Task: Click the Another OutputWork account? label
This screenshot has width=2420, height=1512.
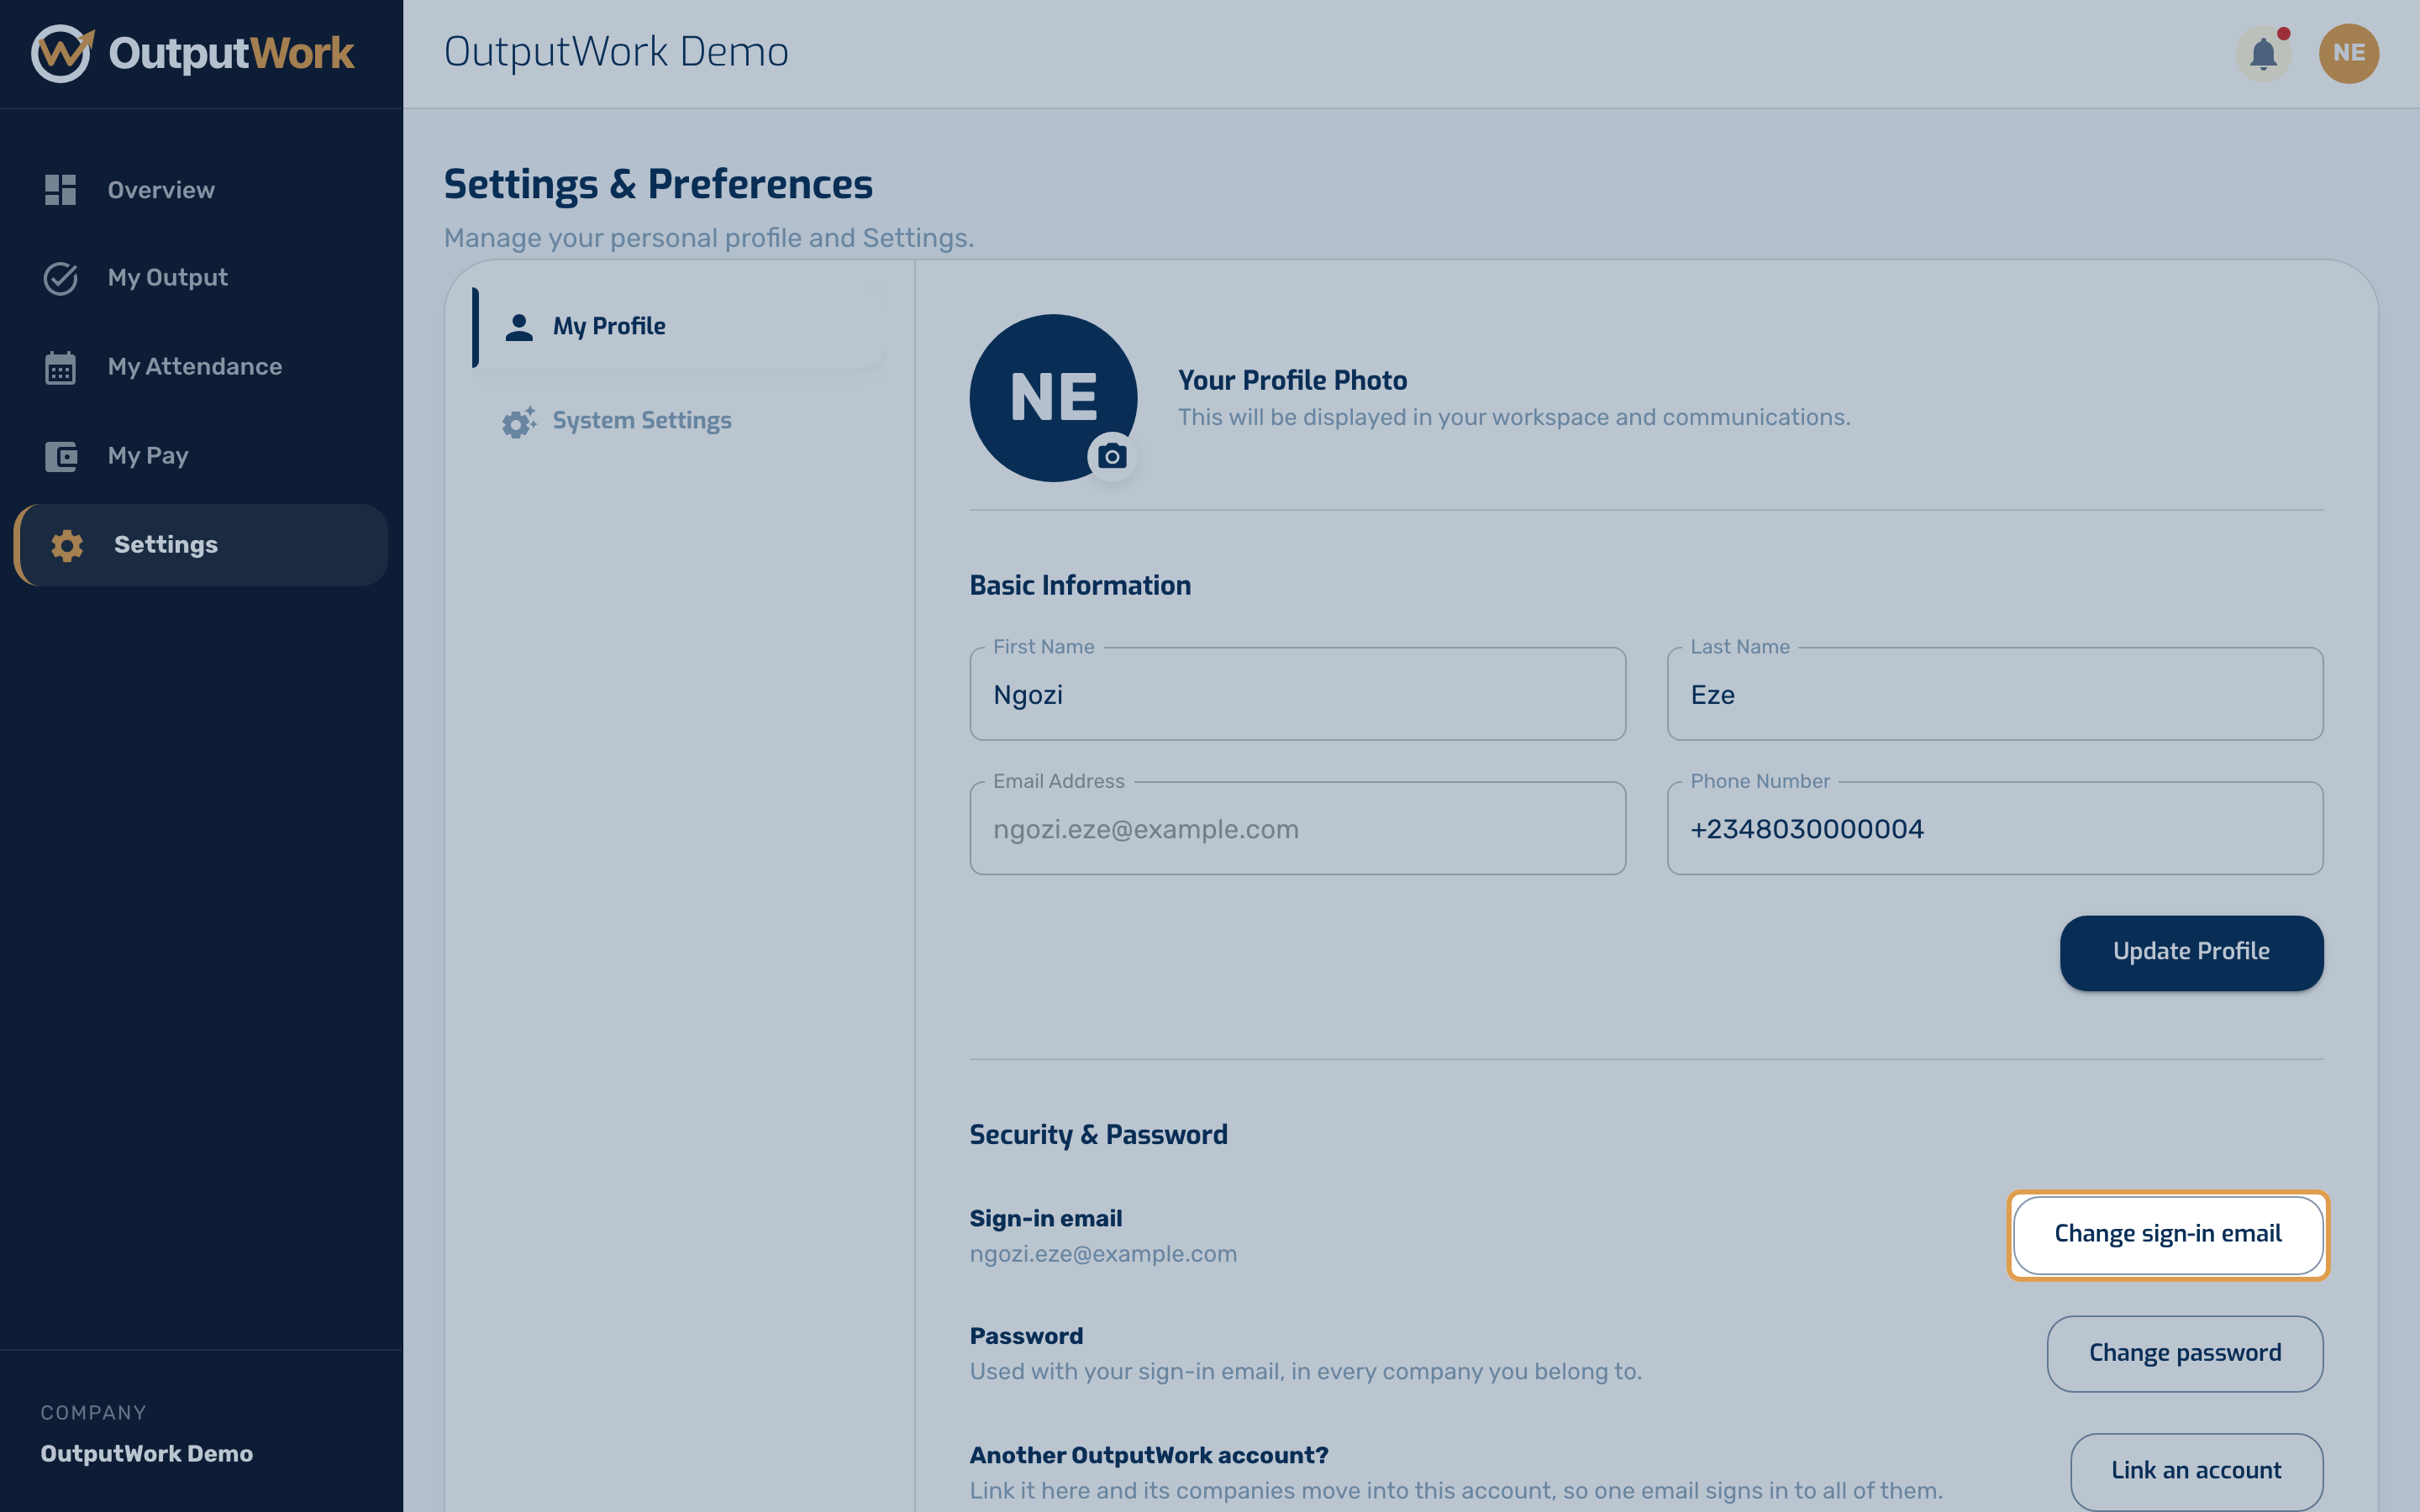Action: coord(1149,1456)
